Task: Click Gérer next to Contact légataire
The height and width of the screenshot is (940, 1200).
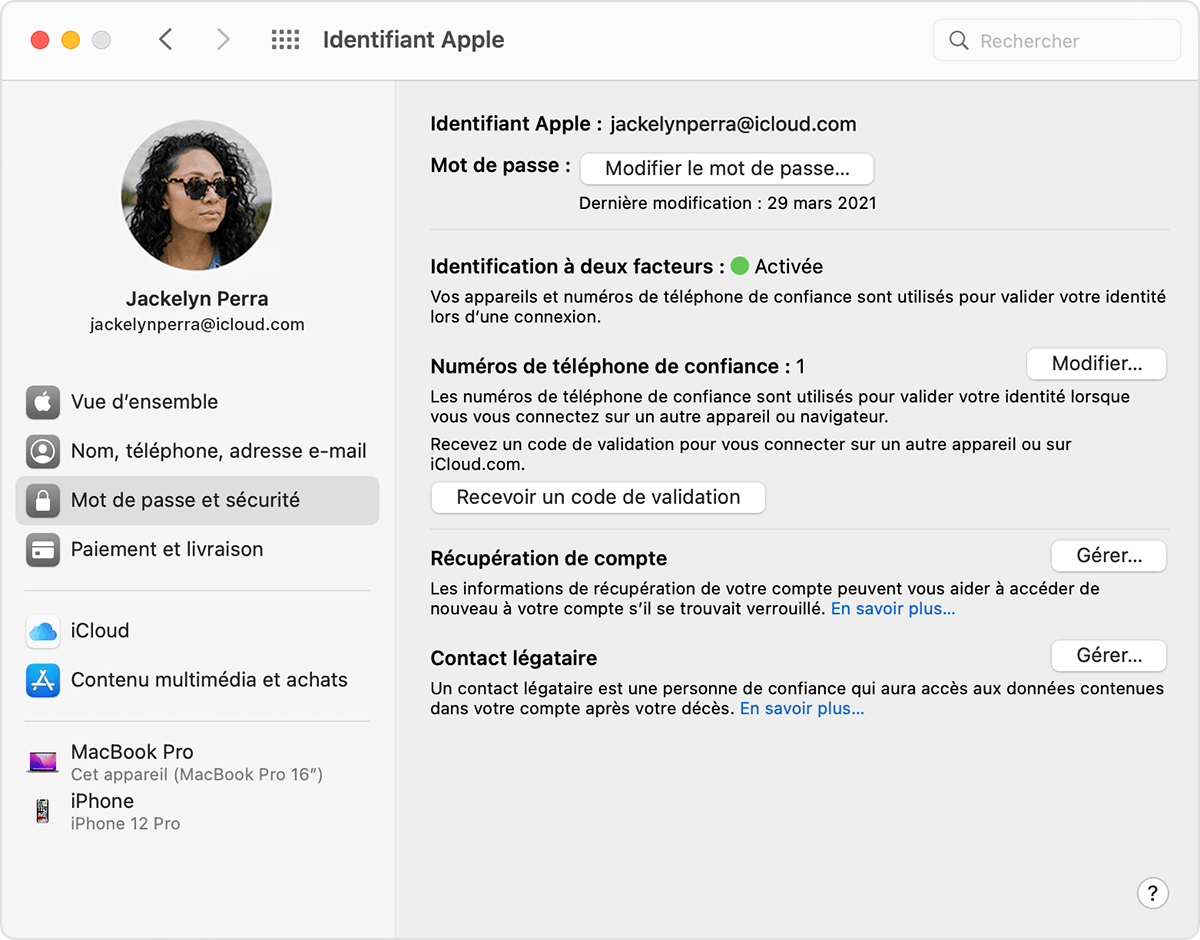Action: coord(1108,656)
